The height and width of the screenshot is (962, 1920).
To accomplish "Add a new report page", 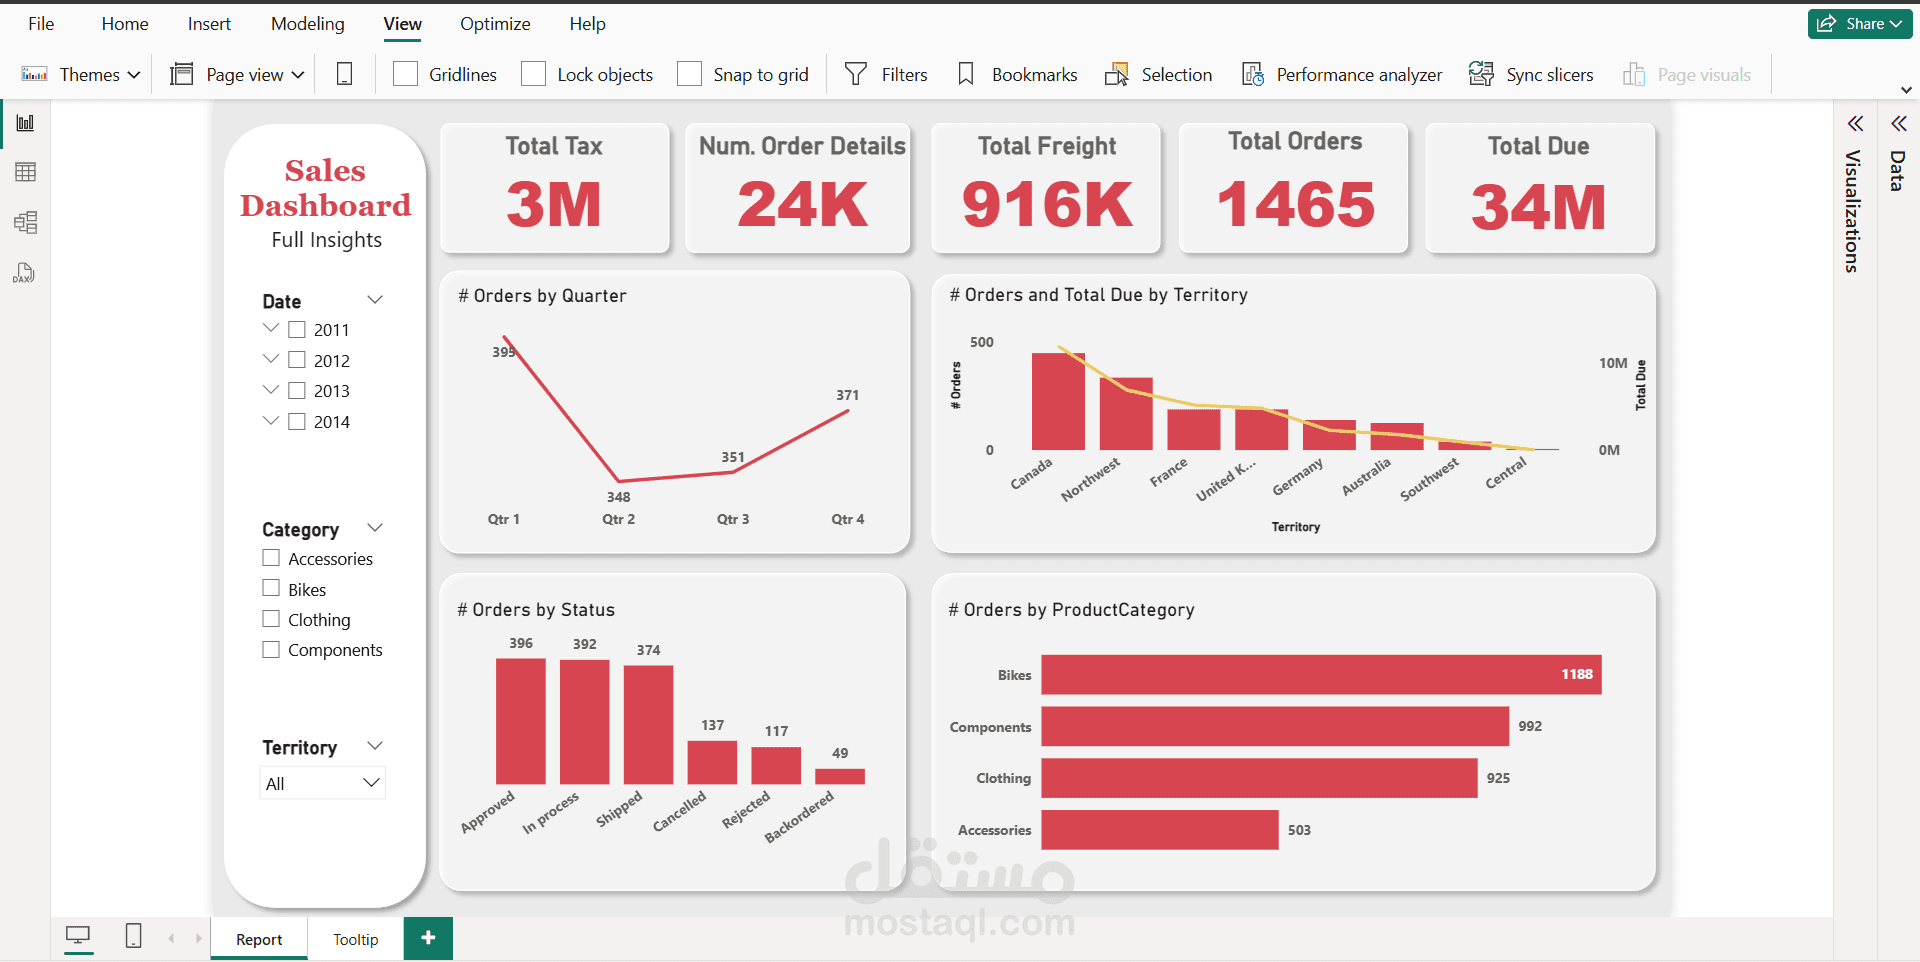I will 428,938.
